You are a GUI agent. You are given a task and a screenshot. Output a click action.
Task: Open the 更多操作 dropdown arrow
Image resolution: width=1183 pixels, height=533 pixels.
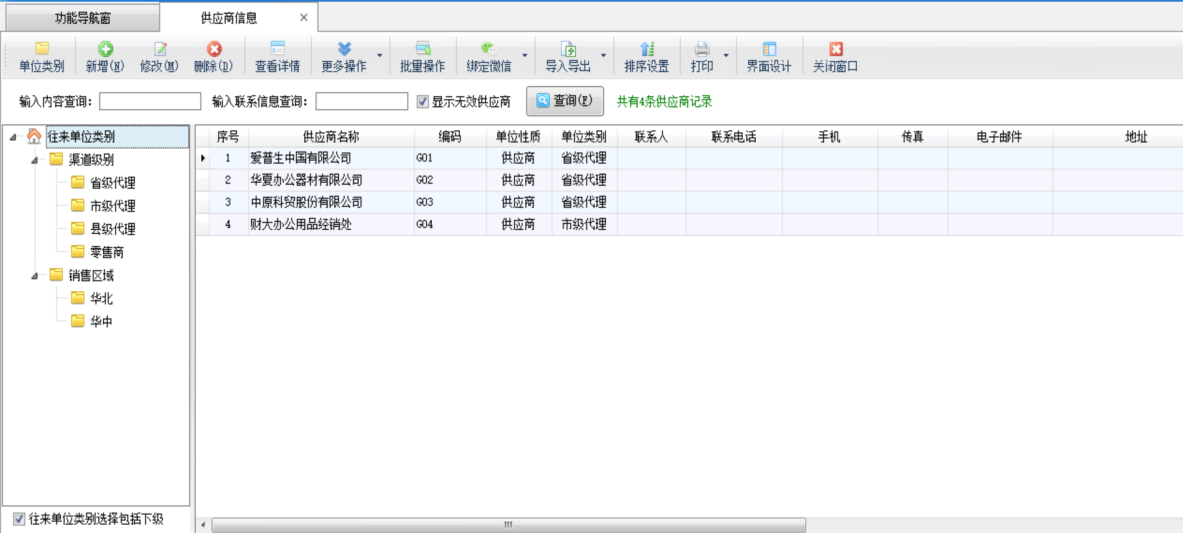[x=378, y=56]
